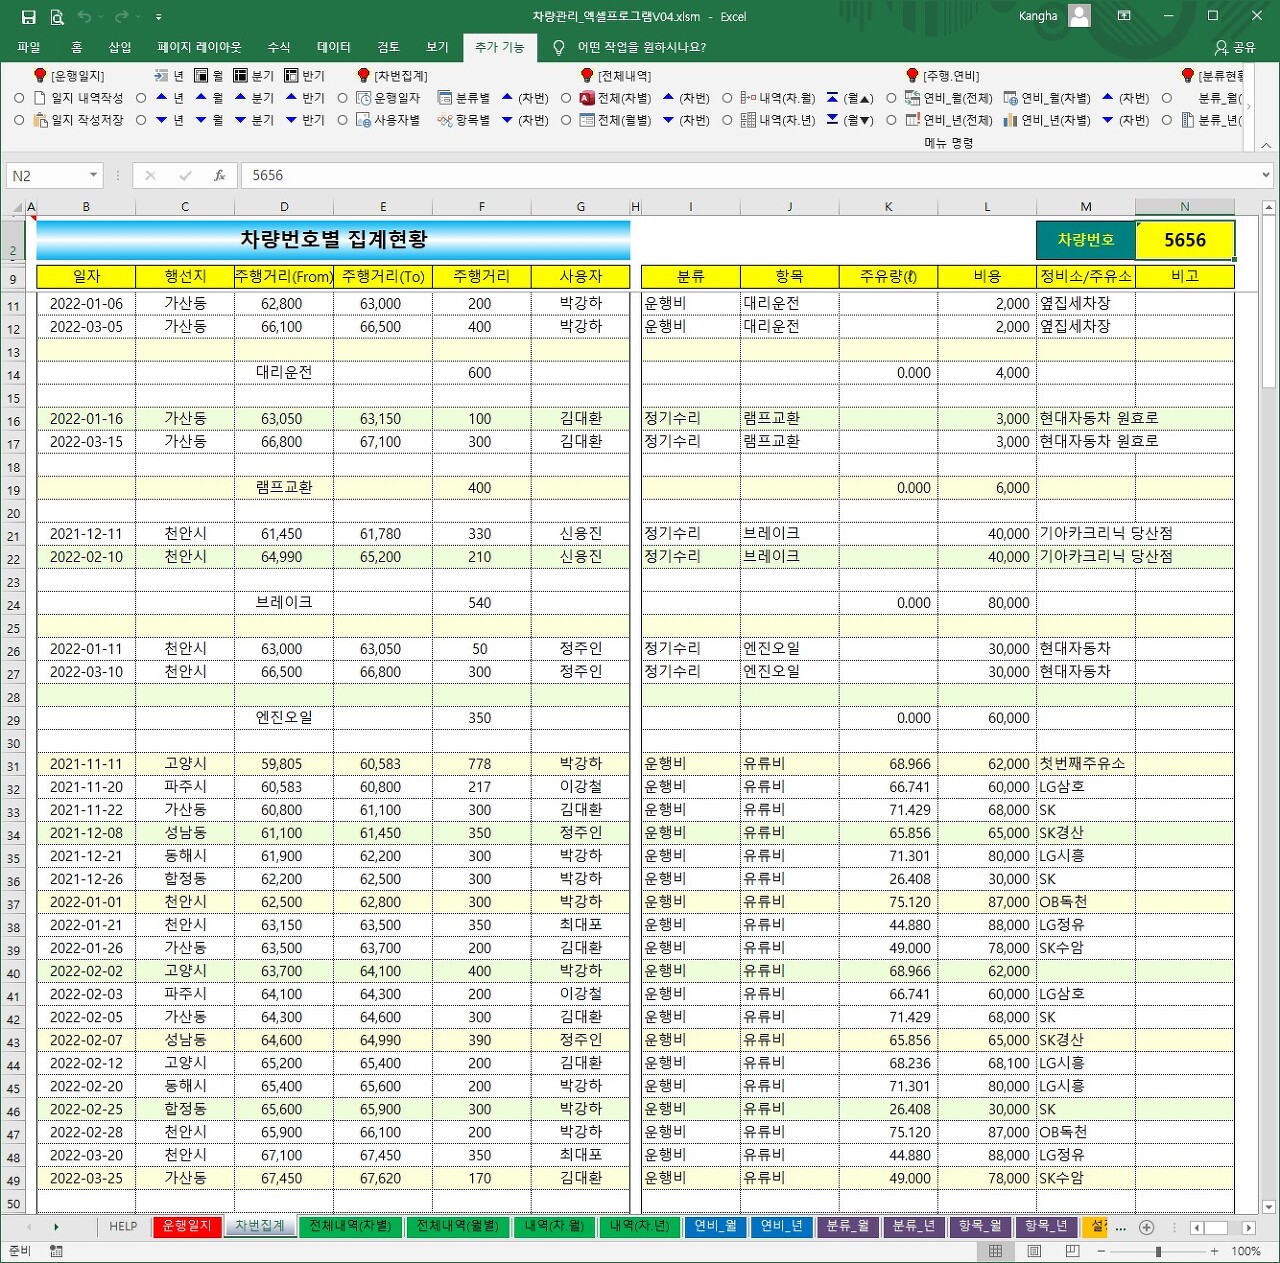Click the blue up arrow beside 분기
Screen dimensions: 1280x1263
[240, 98]
